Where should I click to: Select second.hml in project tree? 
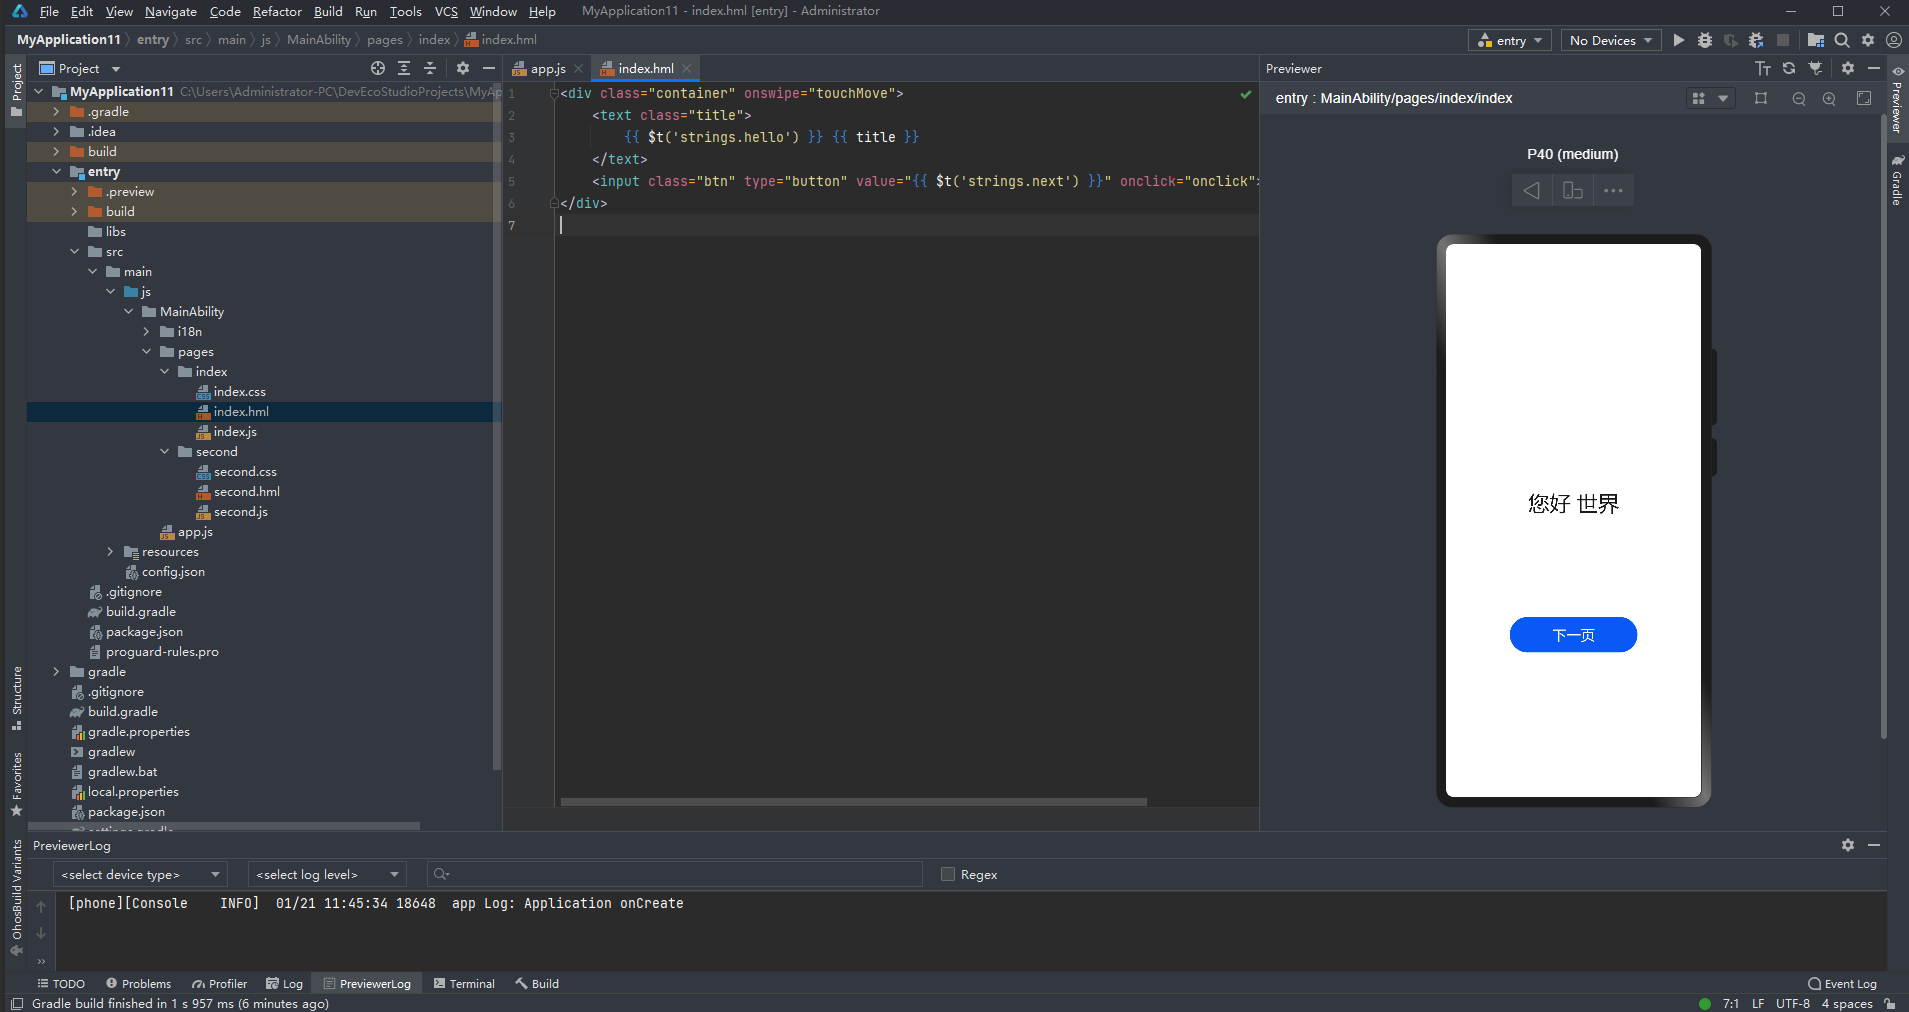[246, 492]
